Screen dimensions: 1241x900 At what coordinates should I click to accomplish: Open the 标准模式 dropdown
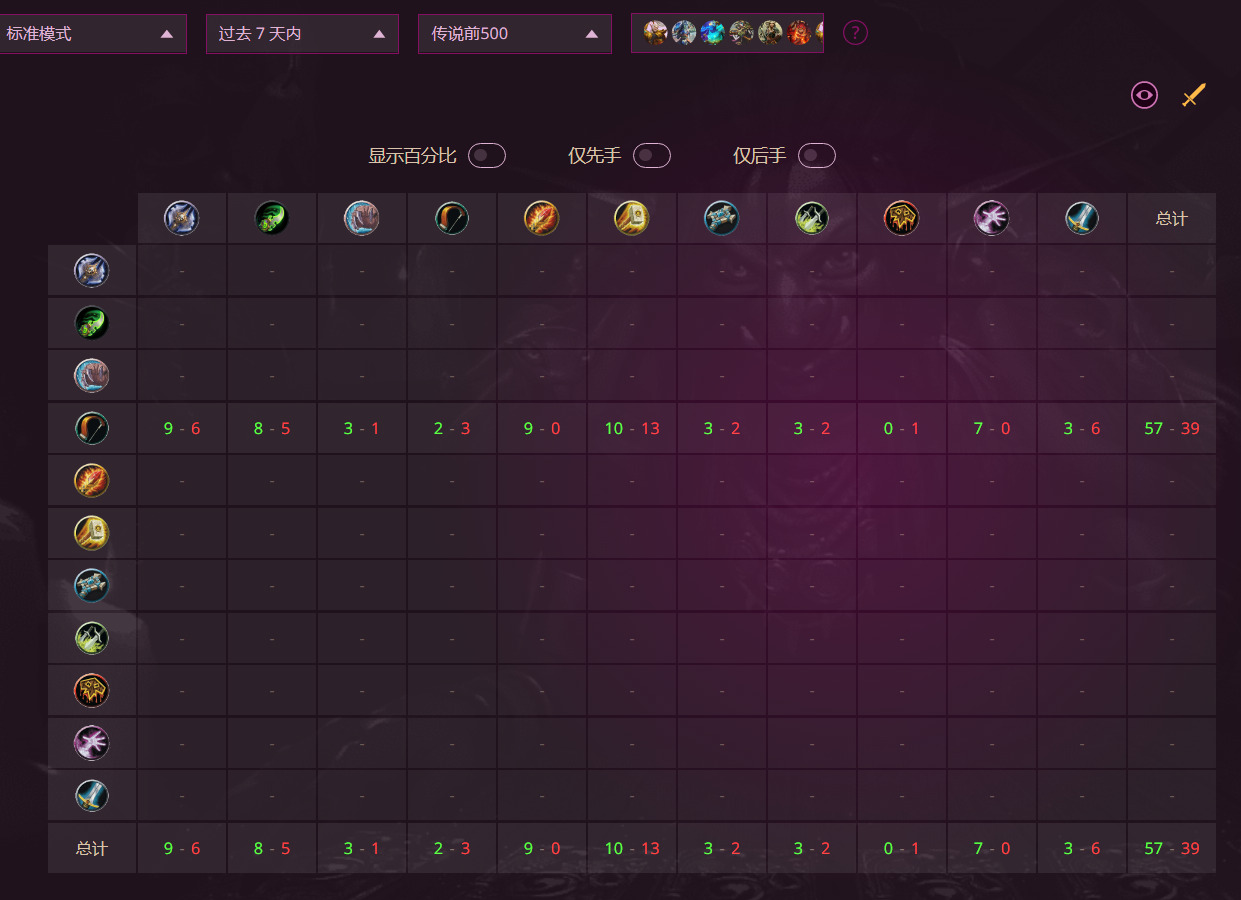(92, 33)
